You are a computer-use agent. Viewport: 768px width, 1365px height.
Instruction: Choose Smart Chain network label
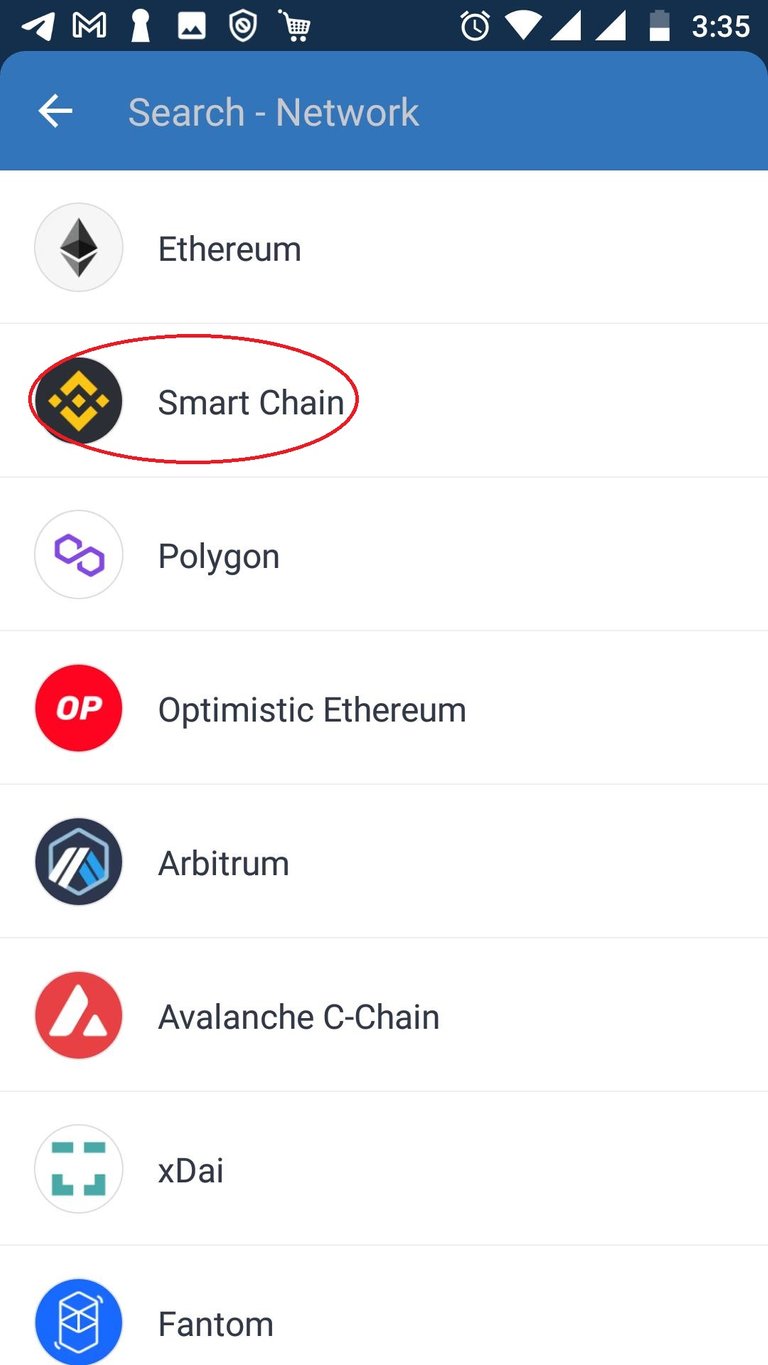point(251,402)
